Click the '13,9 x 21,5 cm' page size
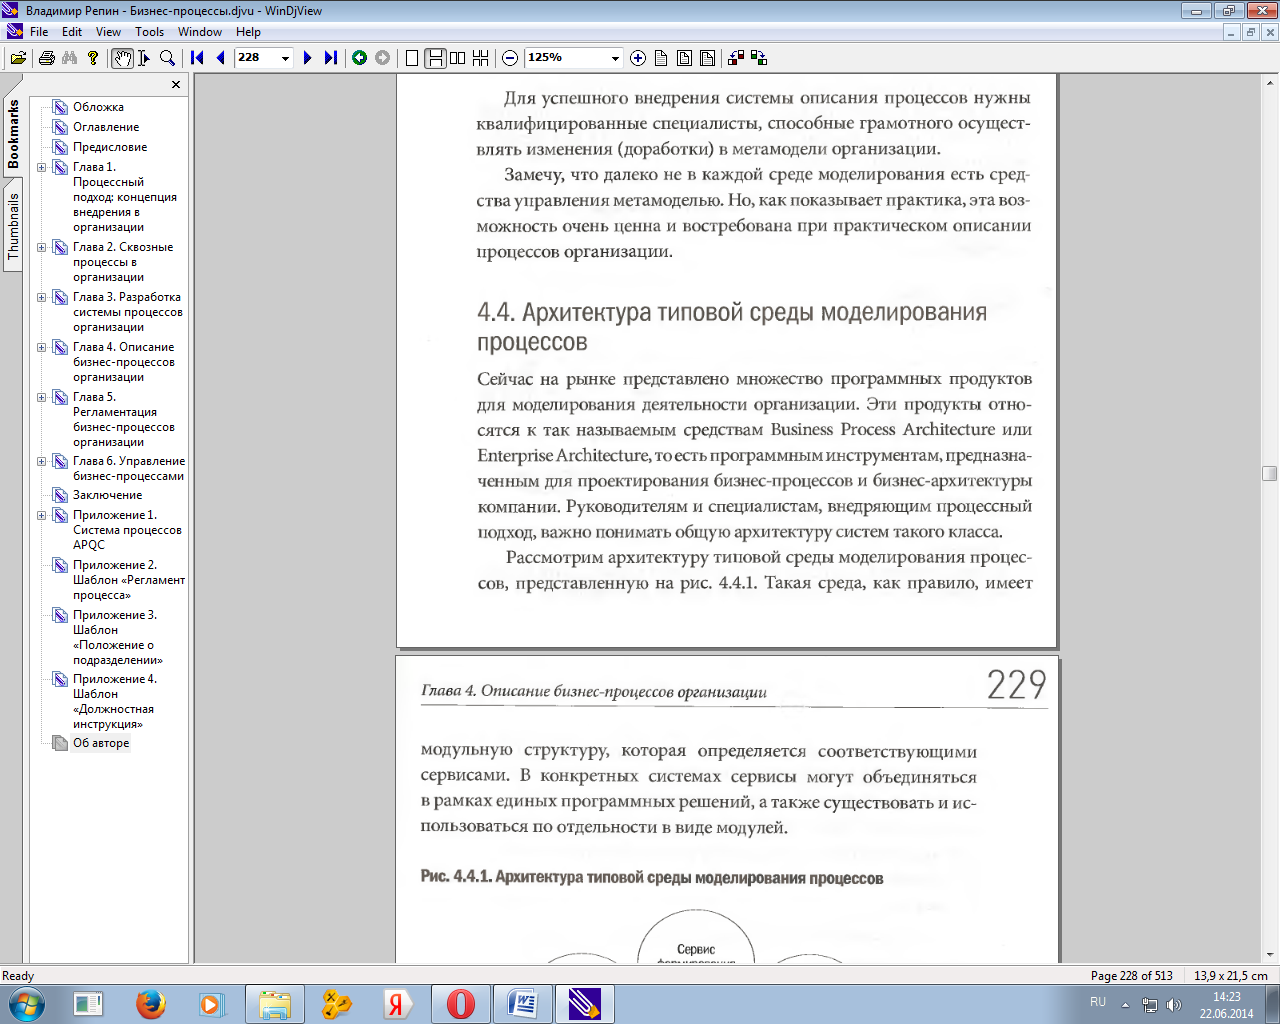The width and height of the screenshot is (1280, 1024). click(1230, 976)
